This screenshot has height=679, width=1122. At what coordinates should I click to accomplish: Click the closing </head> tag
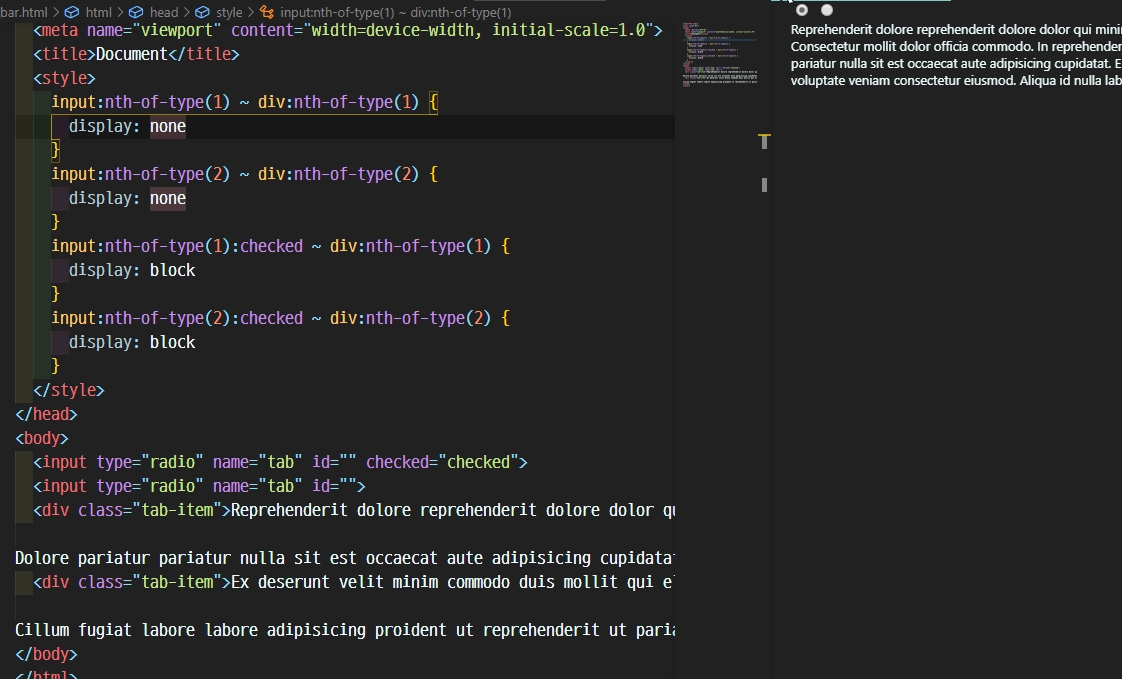tap(46, 414)
